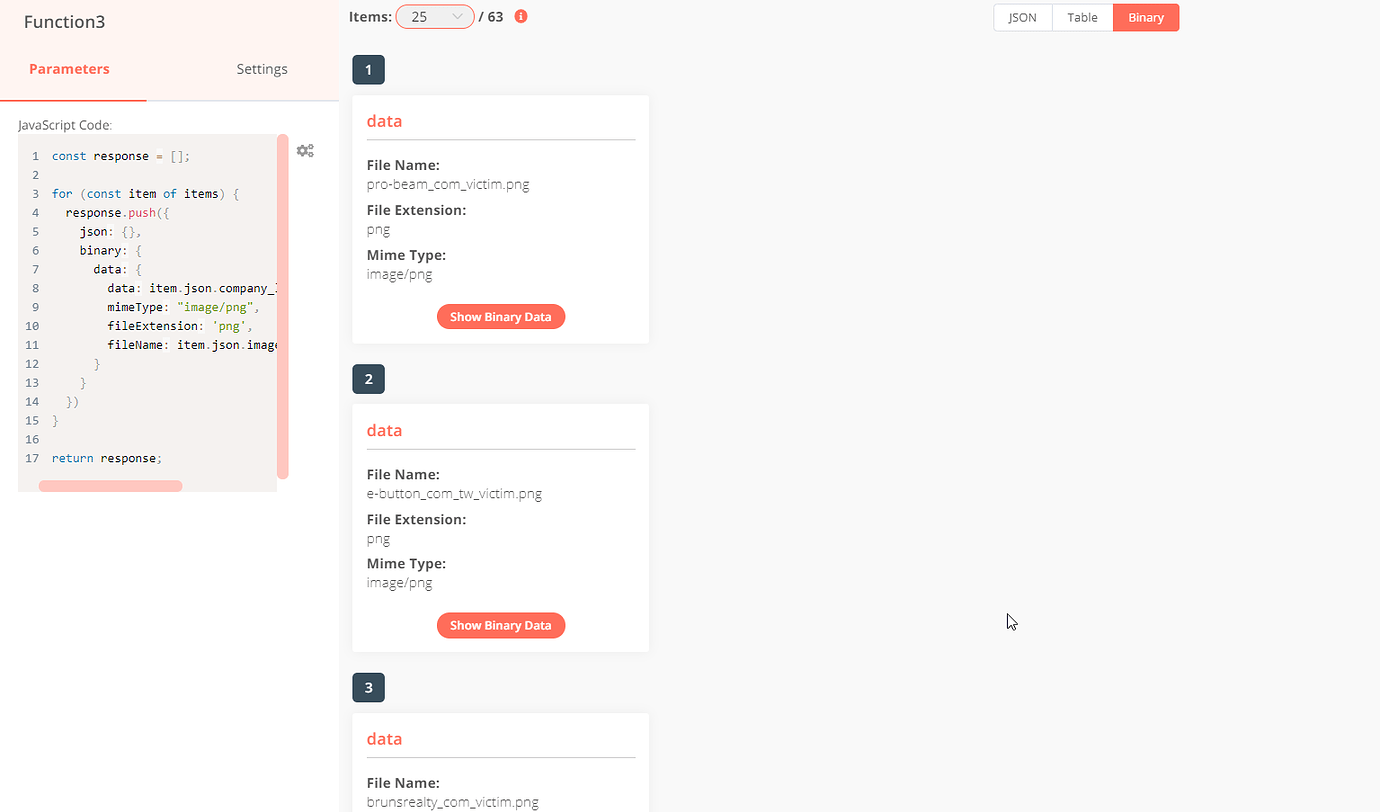Screen dimensions: 1380x812
Task: Show Binary Data for e-button_com_tw_victim.png
Action: click(x=501, y=626)
